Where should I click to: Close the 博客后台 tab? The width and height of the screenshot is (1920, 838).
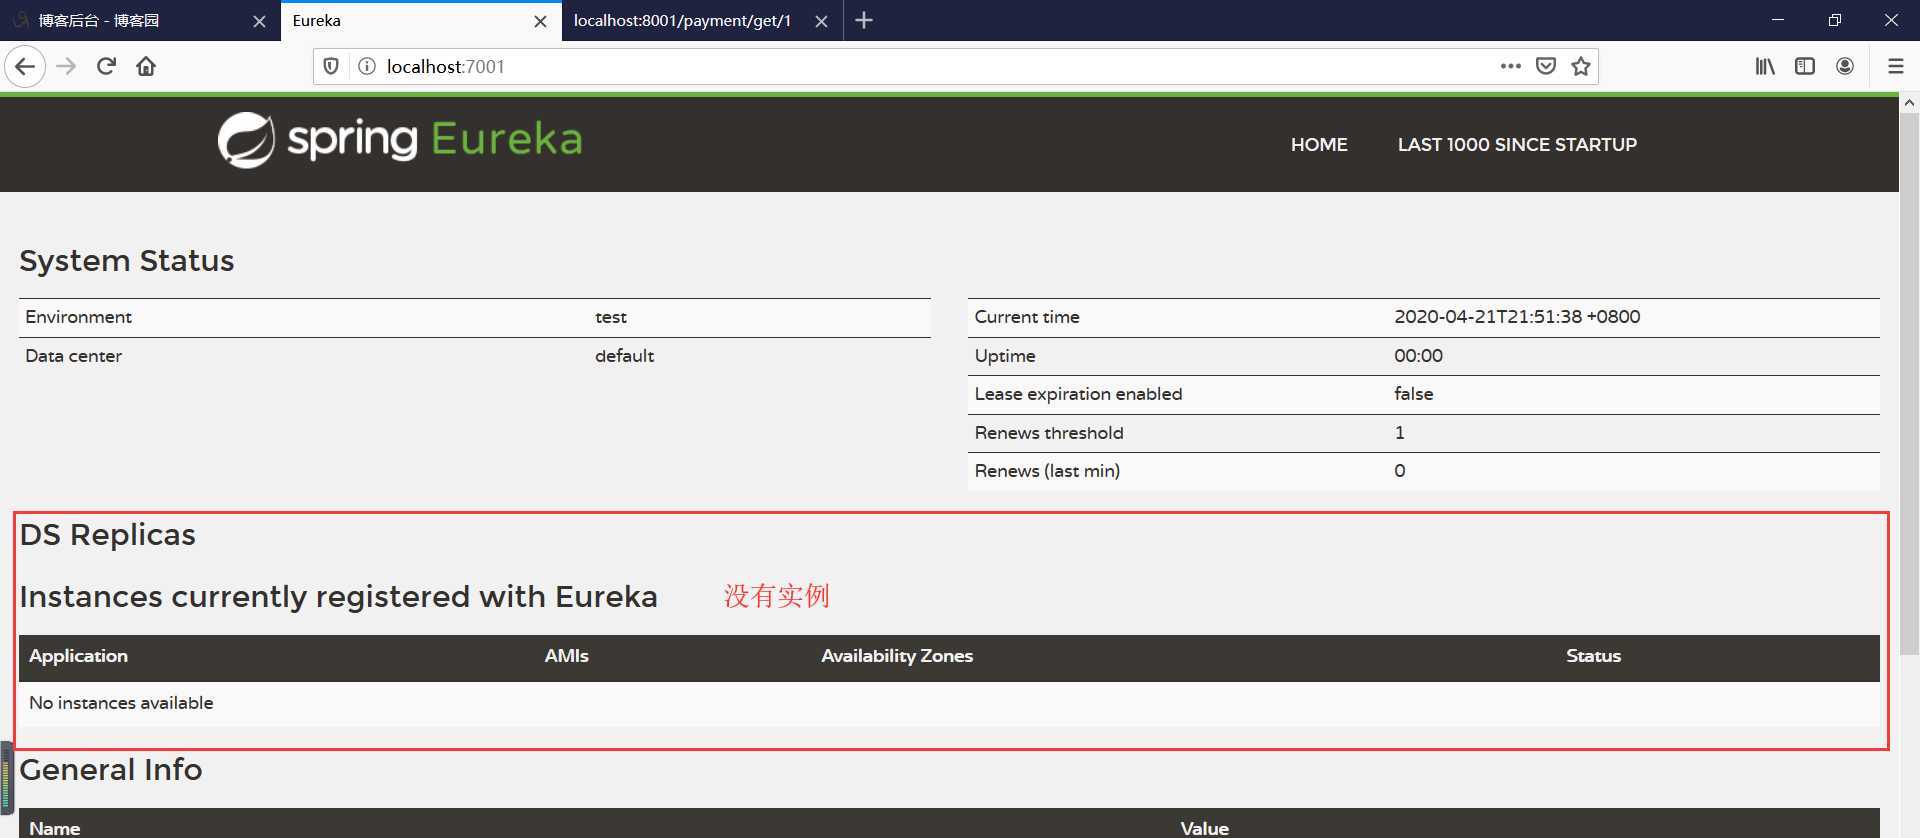(x=259, y=21)
